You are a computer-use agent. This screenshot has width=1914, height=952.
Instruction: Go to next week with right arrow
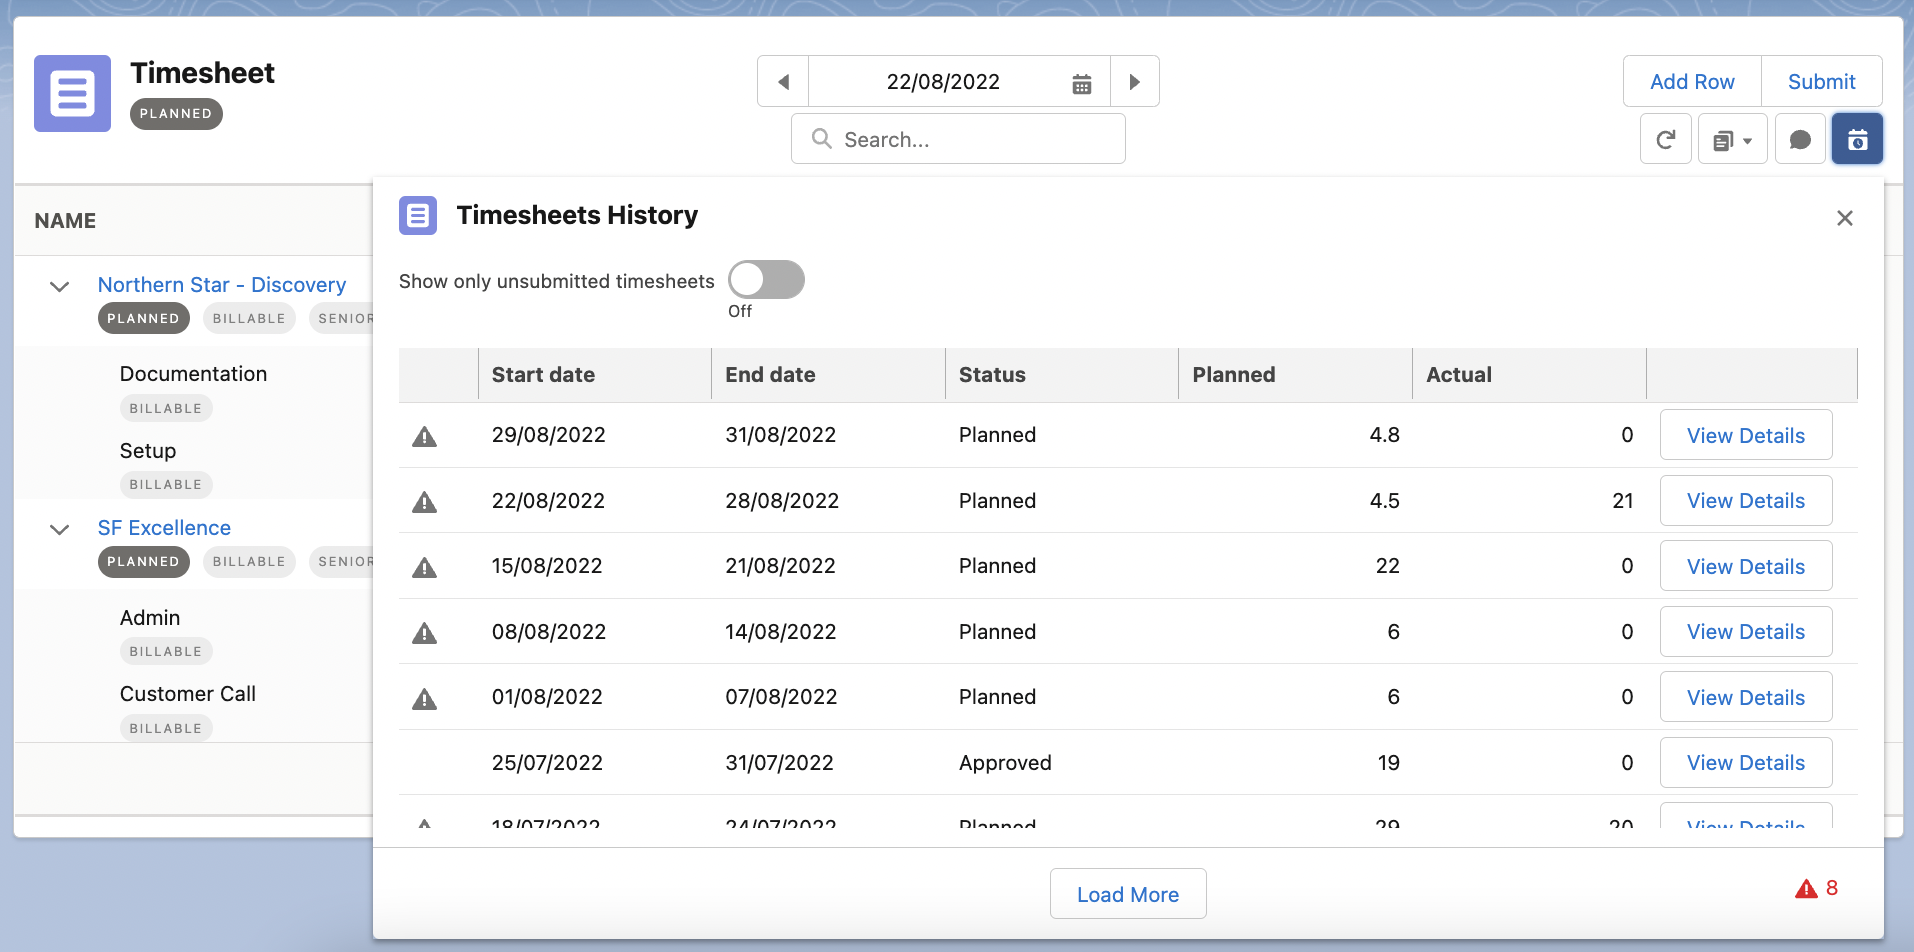(1134, 82)
